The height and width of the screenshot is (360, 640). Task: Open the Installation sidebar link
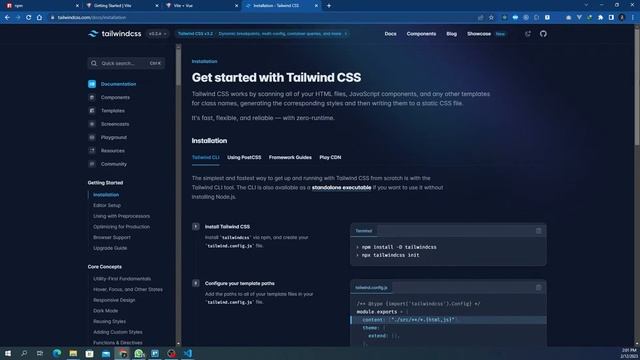pos(106,195)
